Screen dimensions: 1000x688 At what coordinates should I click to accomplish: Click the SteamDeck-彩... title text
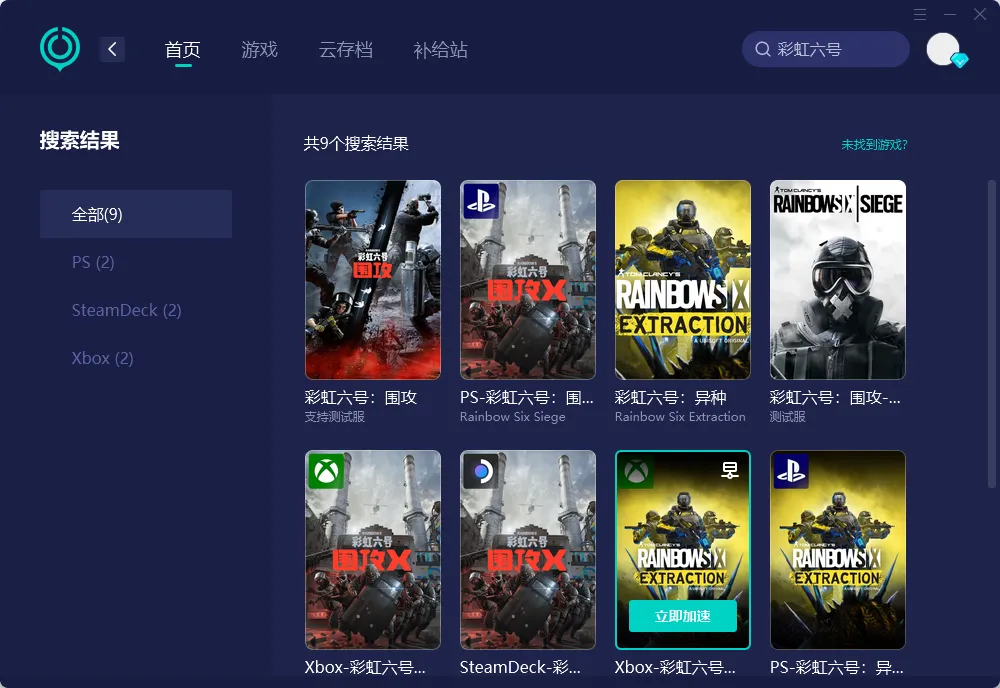520,667
